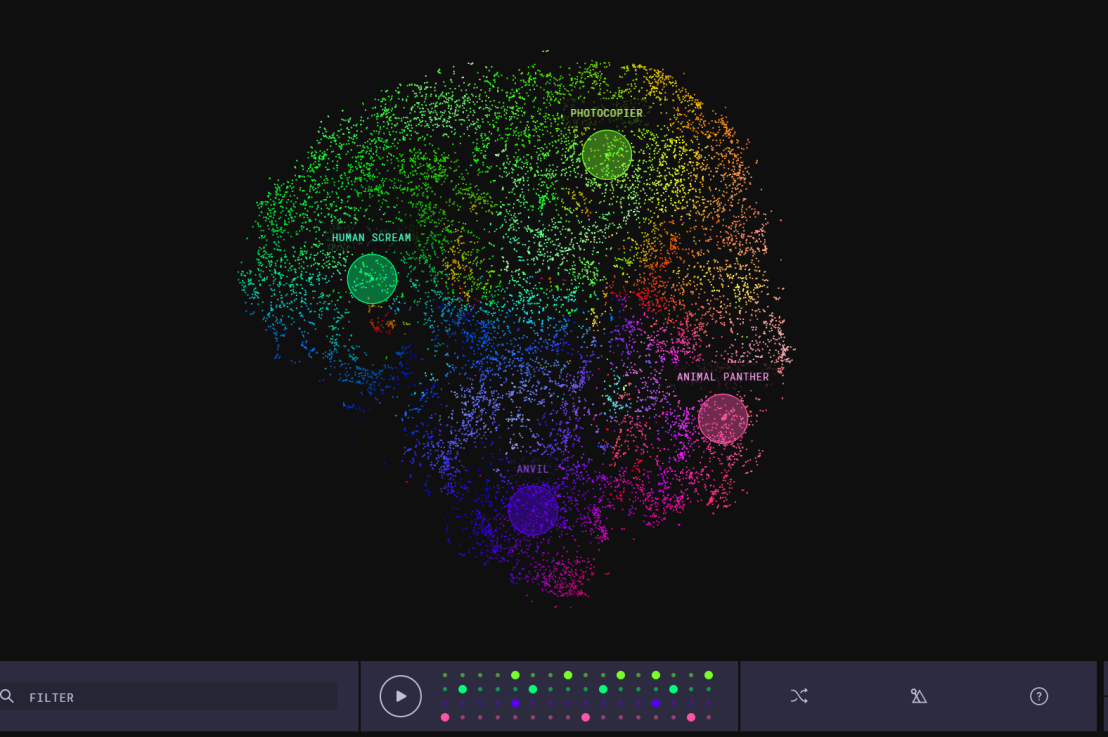Toggle an active green step in the second sequencer row
This screenshot has width=1108, height=737.
pos(462,689)
